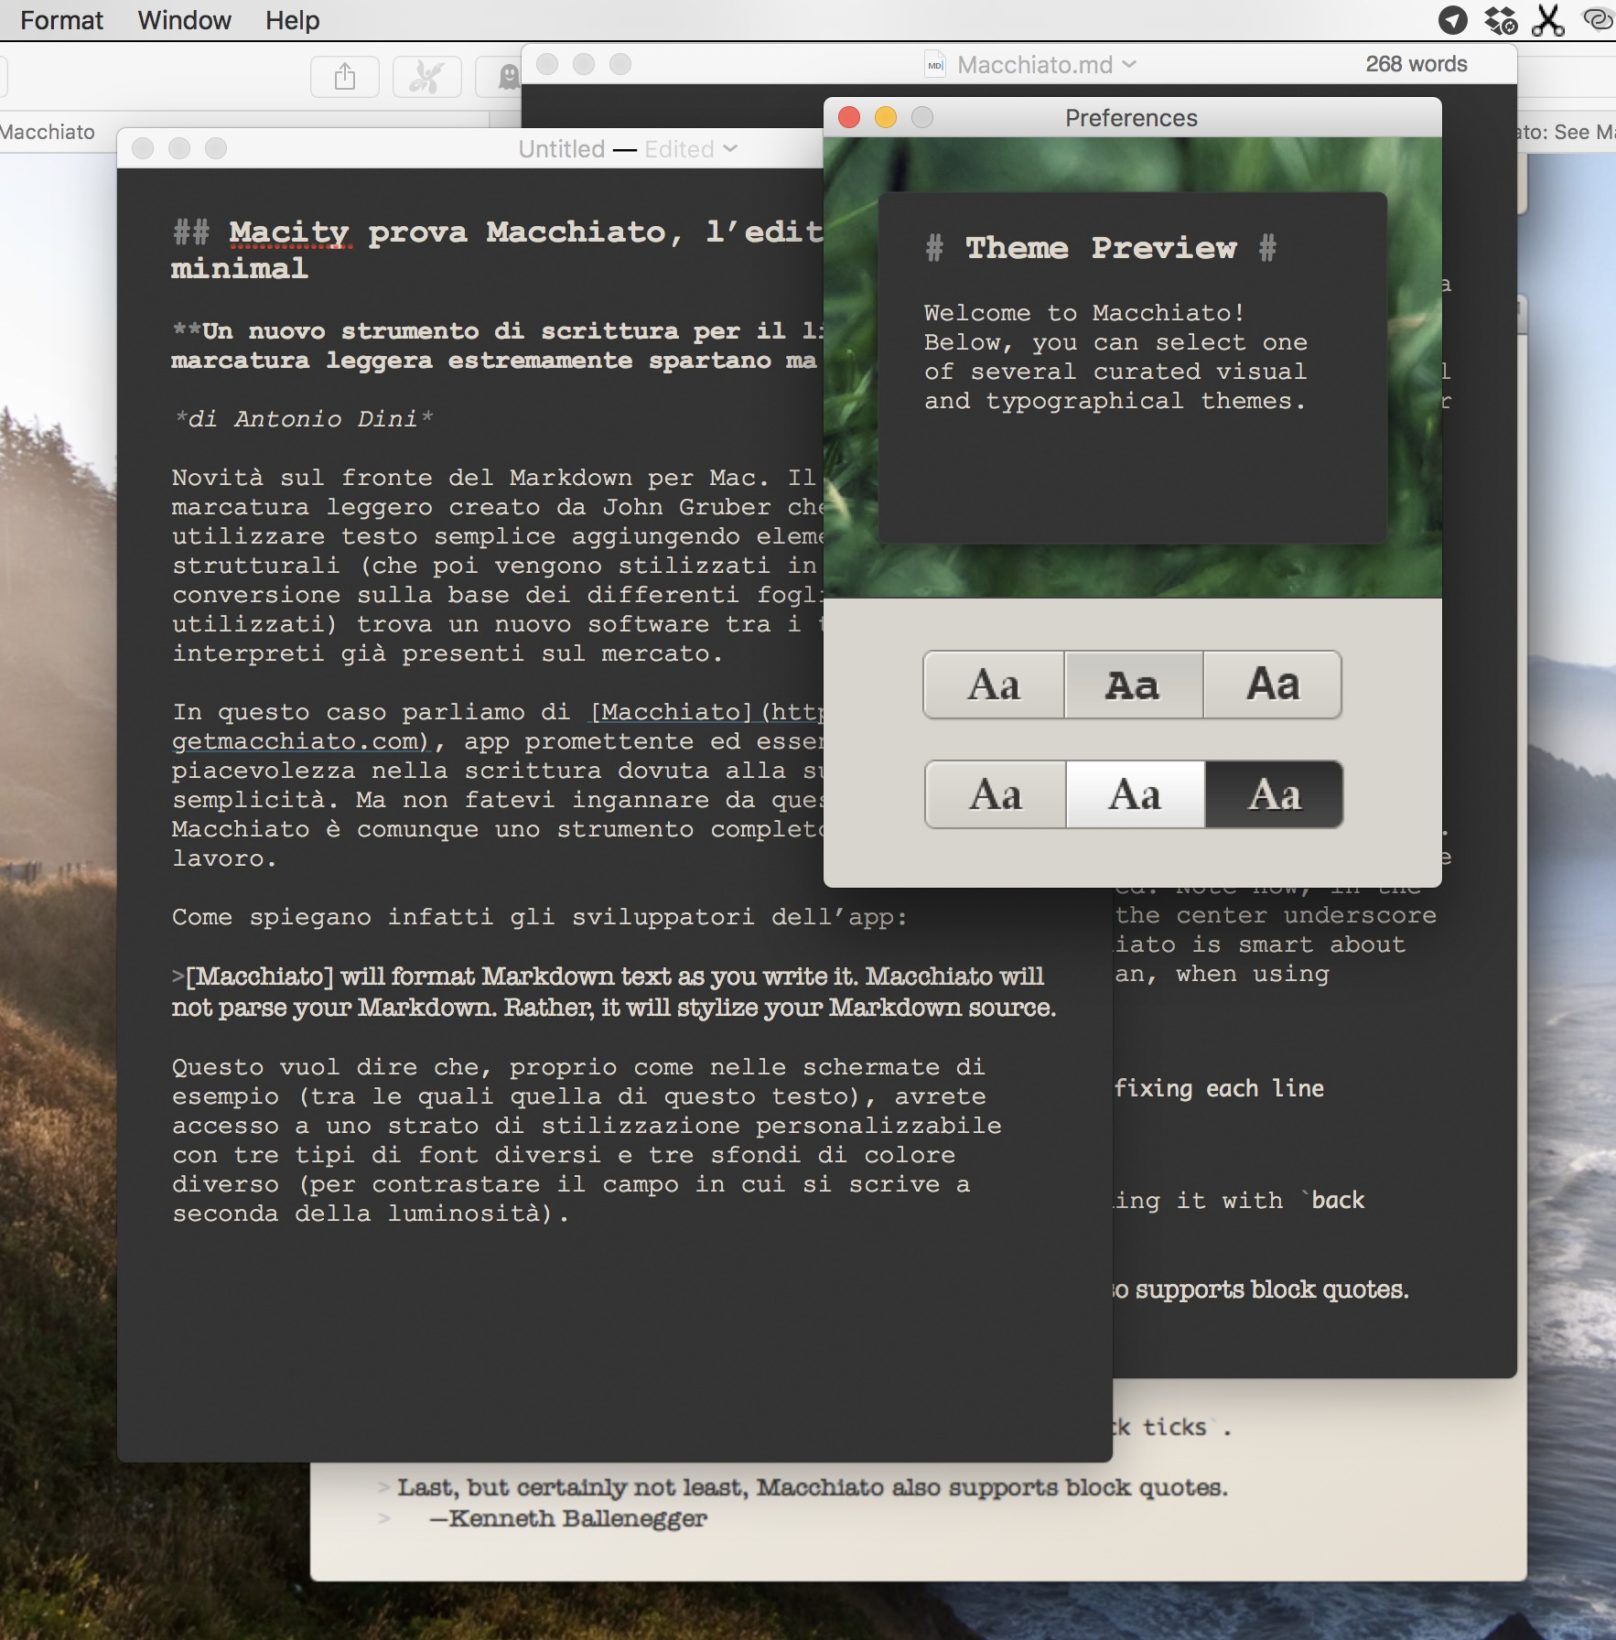The height and width of the screenshot is (1640, 1616).
Task: Click the 'Macity' word in the Untitled heading
Action: coord(289,232)
